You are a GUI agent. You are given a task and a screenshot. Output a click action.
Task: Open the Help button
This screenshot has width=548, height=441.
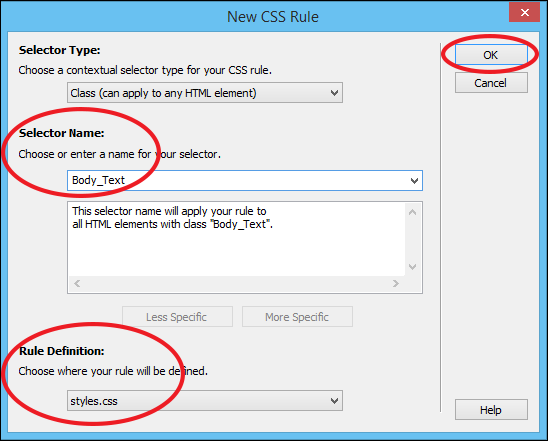(x=491, y=410)
